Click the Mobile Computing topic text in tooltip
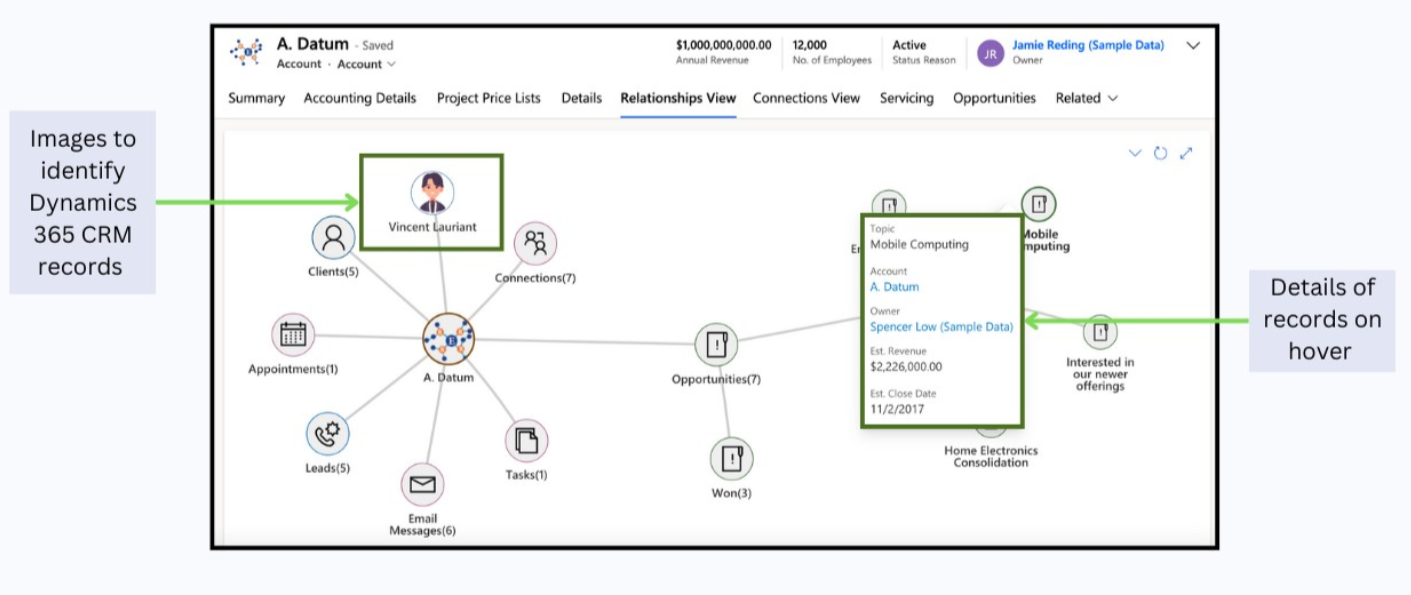The height and width of the screenshot is (595, 1411). point(919,244)
